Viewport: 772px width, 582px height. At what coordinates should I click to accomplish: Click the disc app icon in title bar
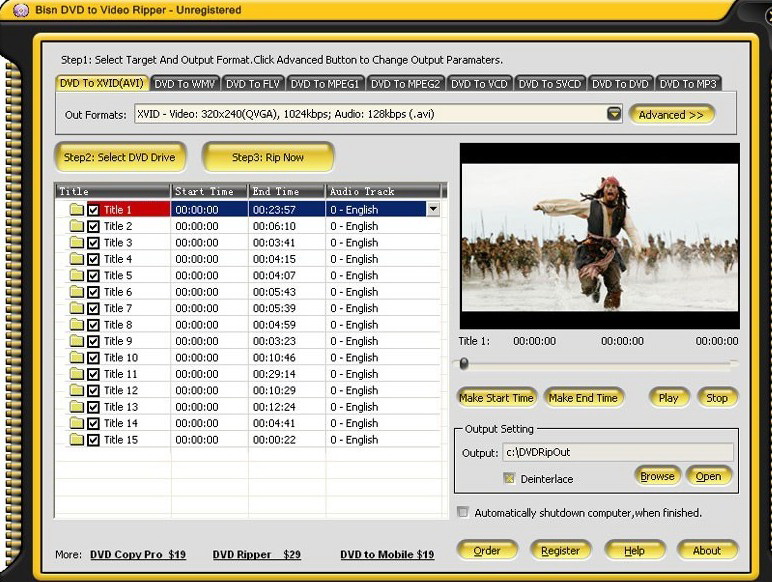21,10
